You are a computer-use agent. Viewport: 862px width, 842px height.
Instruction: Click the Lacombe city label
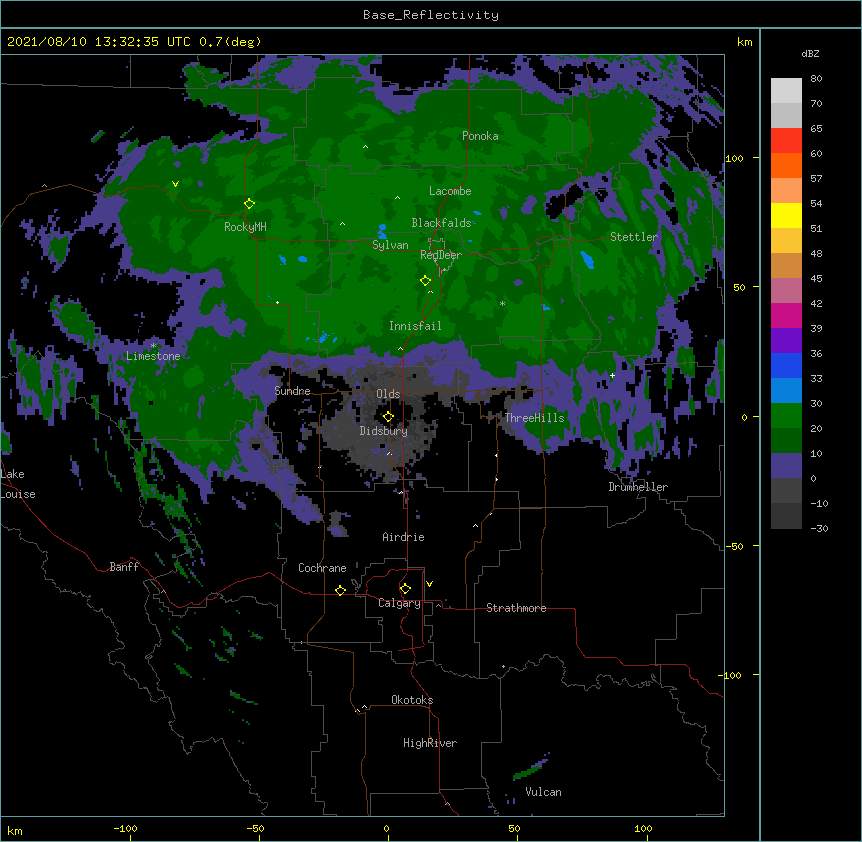coord(450,191)
